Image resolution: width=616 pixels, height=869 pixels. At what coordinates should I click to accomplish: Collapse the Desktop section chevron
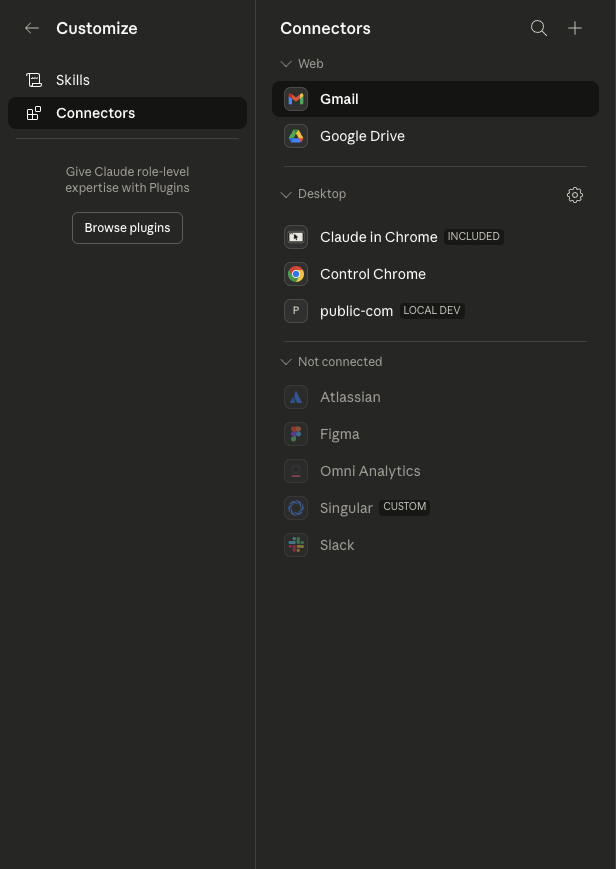point(286,195)
